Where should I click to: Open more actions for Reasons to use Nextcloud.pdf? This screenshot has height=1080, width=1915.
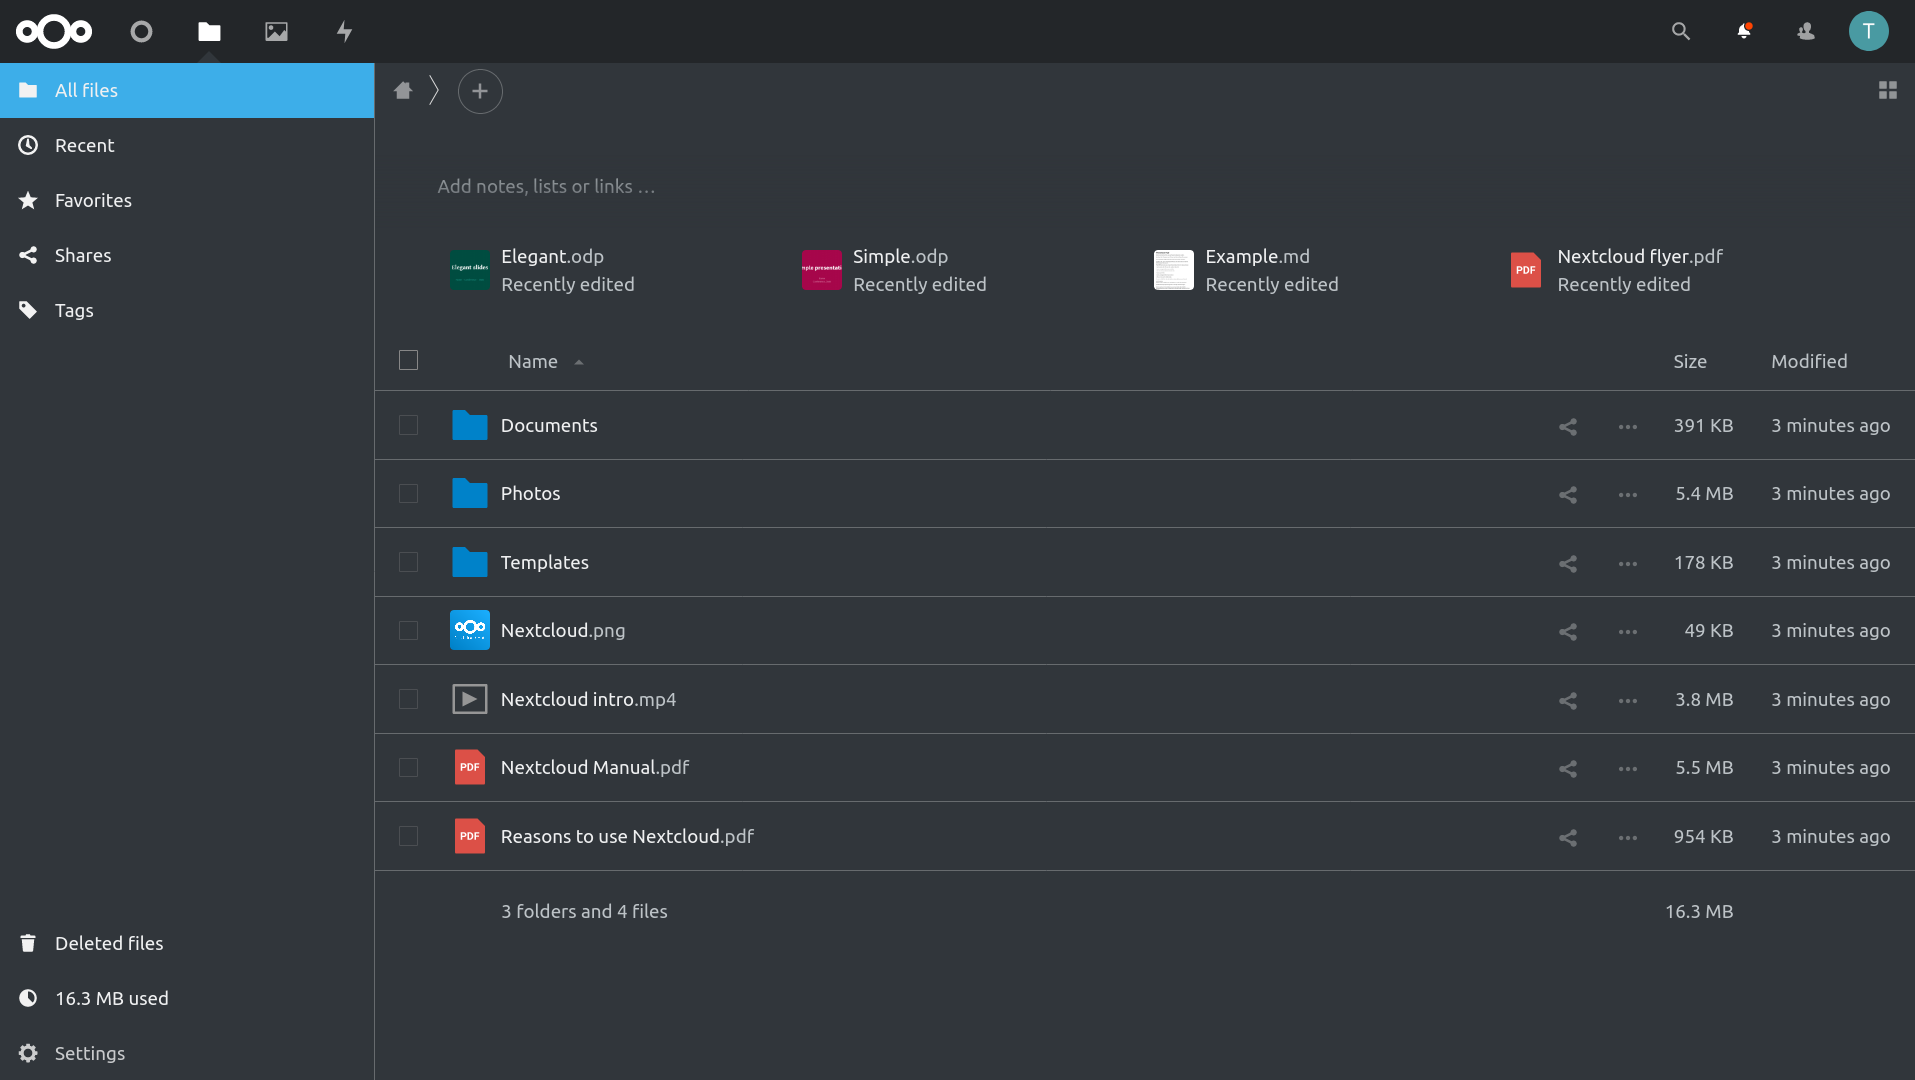click(1627, 838)
